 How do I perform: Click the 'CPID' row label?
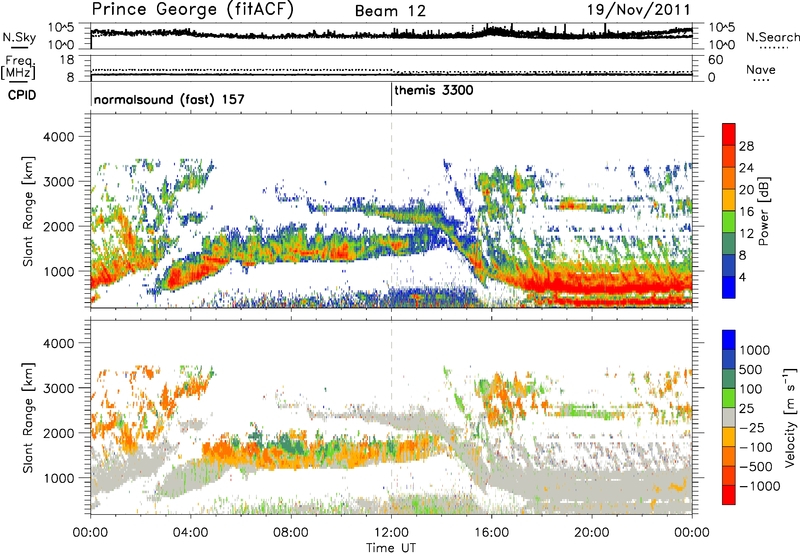pyautogui.click(x=22, y=95)
